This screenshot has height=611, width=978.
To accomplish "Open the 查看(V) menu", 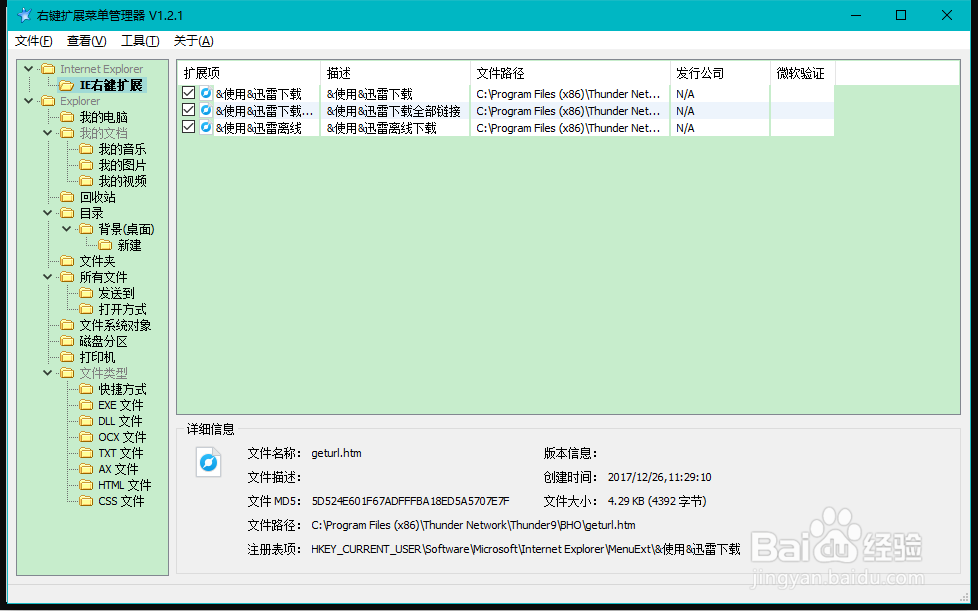I will [x=87, y=41].
